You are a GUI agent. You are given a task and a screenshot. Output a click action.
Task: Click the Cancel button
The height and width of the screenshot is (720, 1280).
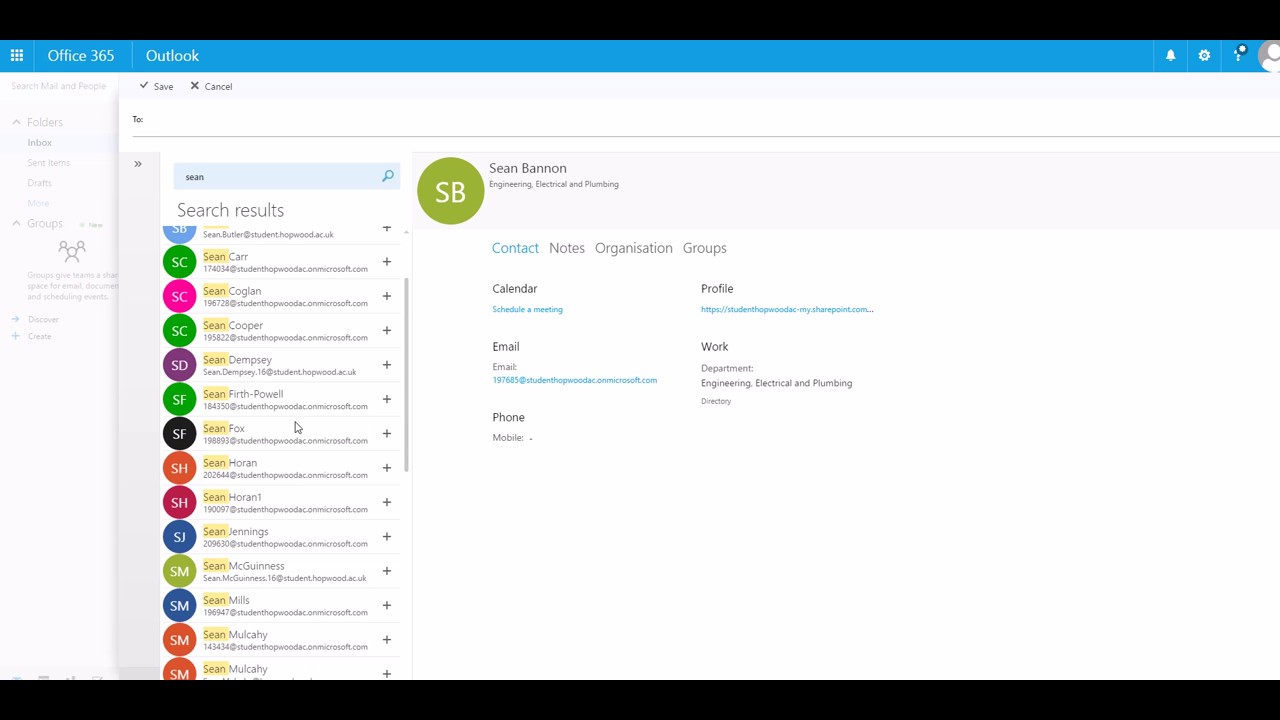(211, 86)
